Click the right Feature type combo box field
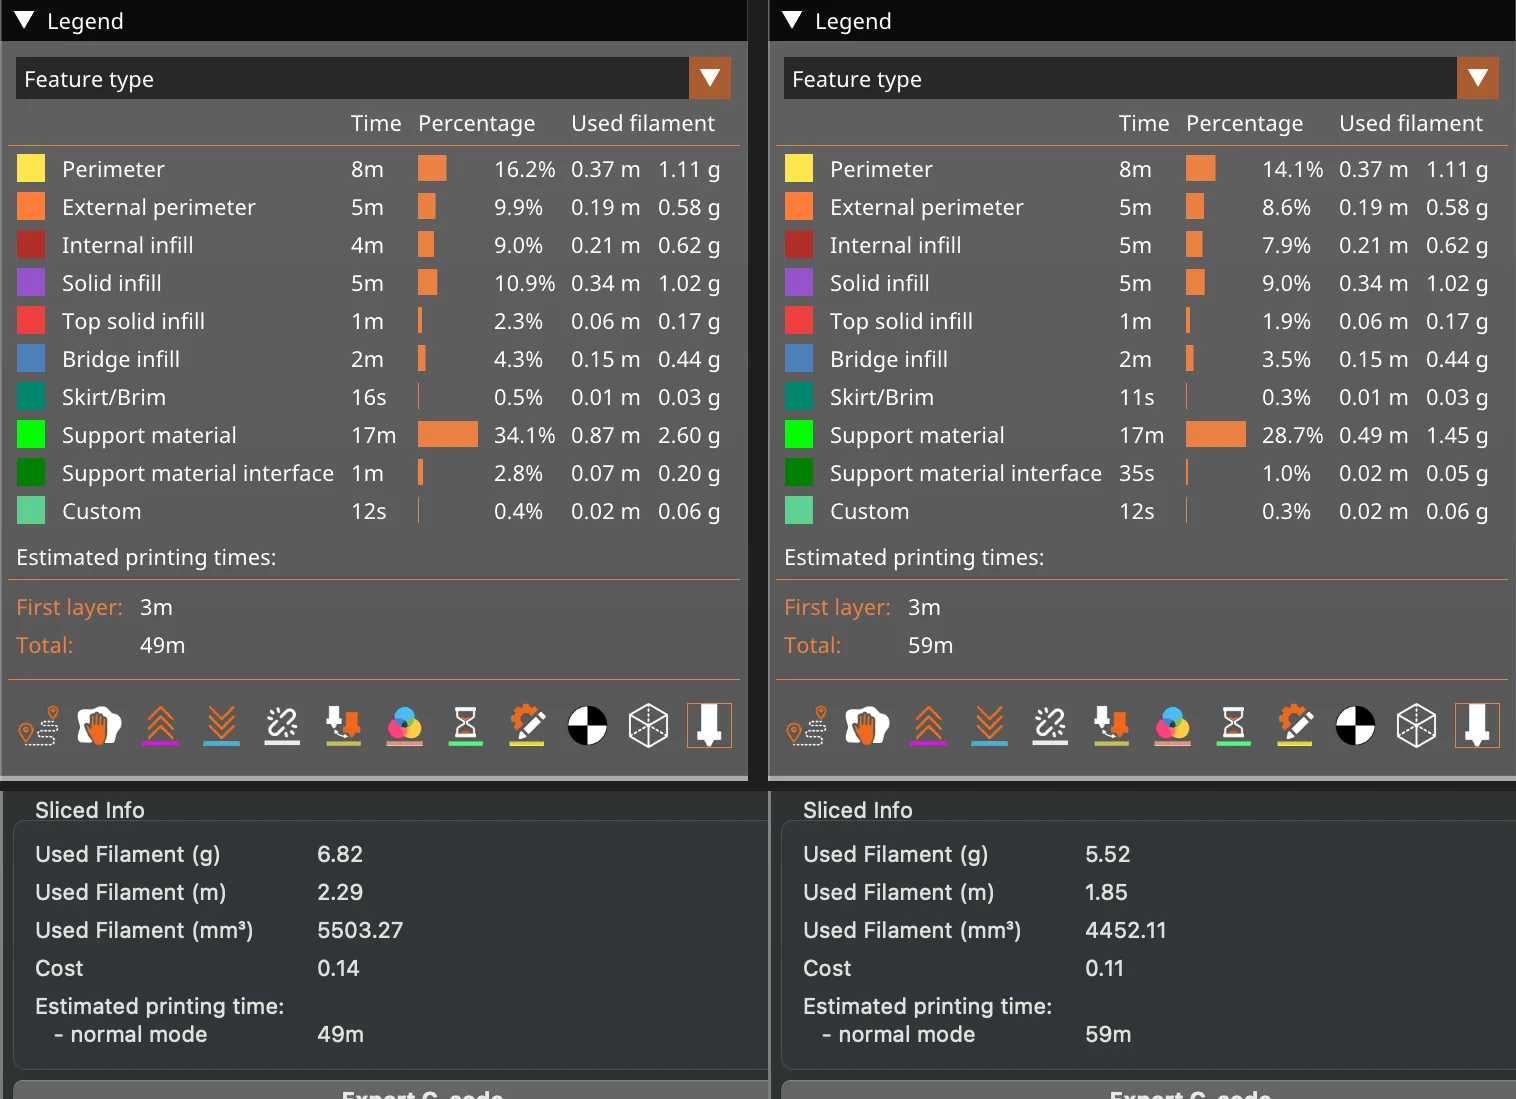The height and width of the screenshot is (1099, 1516). coord(1141,78)
